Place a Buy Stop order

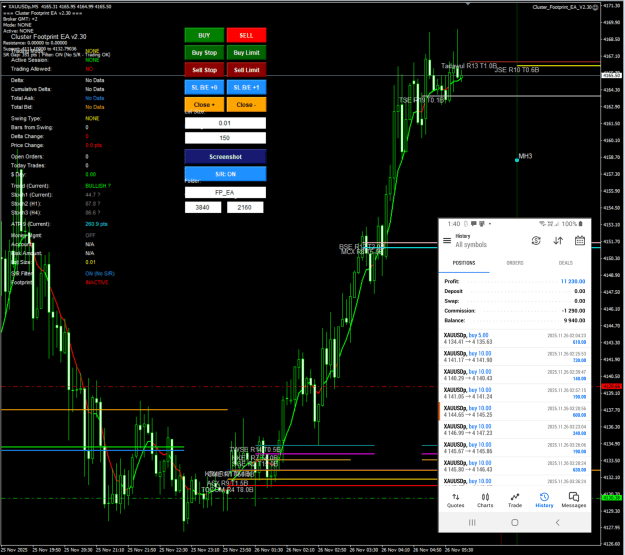204,53
